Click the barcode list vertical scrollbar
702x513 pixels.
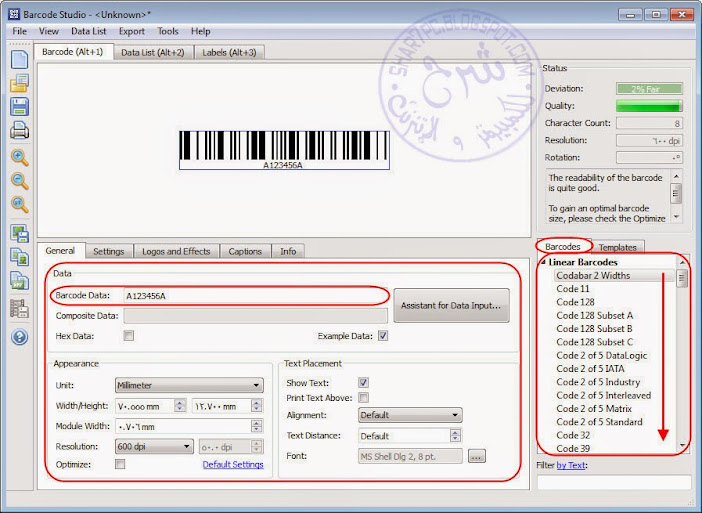coord(682,354)
